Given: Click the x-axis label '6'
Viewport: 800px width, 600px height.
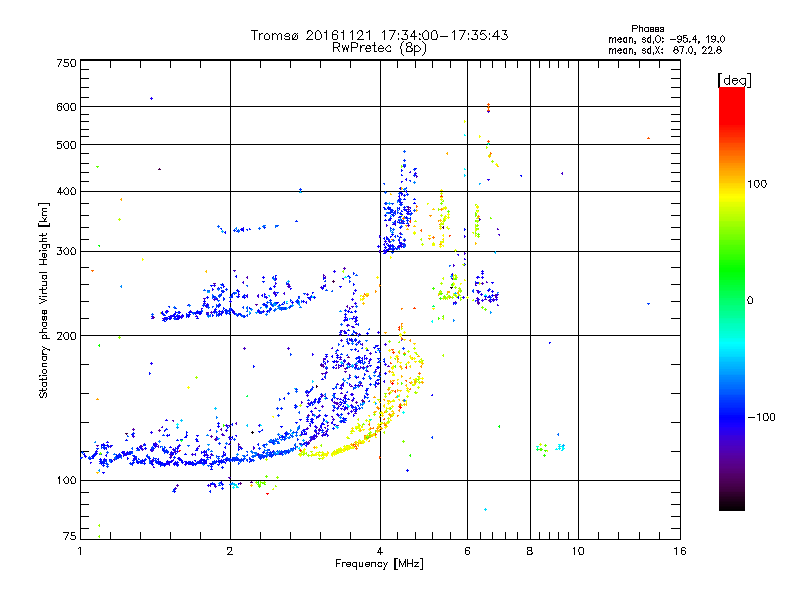Looking at the screenshot, I should [467, 551].
